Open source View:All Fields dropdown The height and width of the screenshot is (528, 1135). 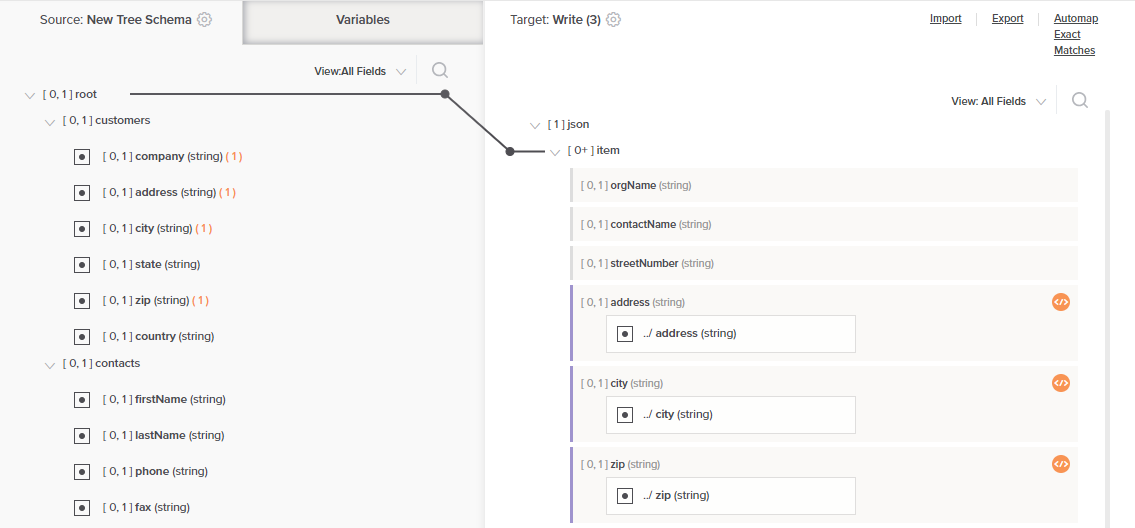tap(360, 71)
